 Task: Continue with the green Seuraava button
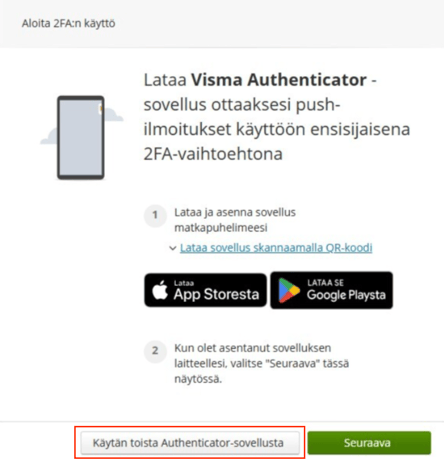[369, 443]
